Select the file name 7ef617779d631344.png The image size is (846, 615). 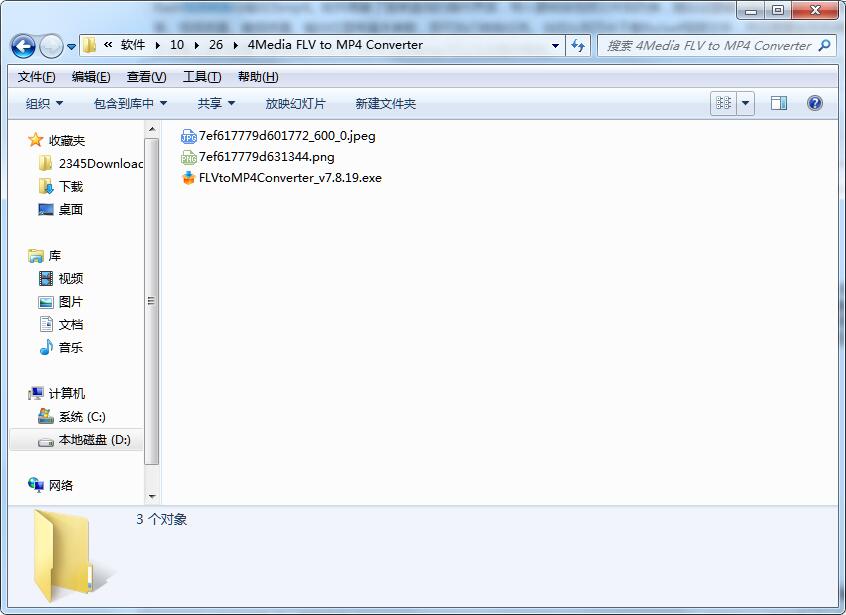(267, 157)
